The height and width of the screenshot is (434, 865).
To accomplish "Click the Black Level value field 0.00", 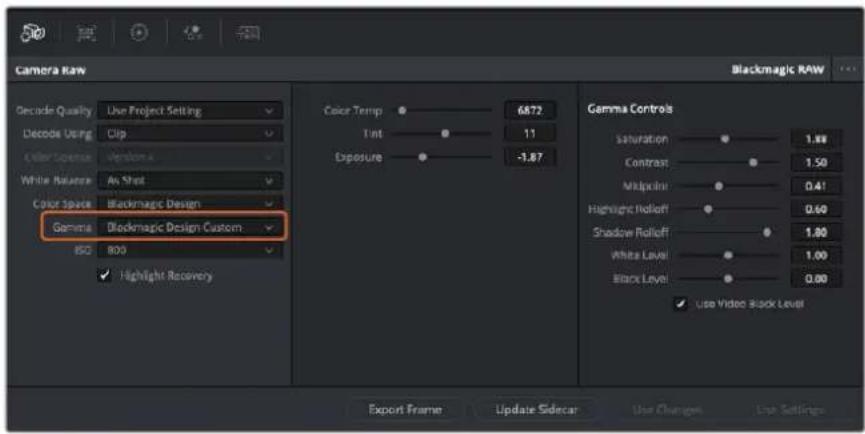I will pos(816,279).
